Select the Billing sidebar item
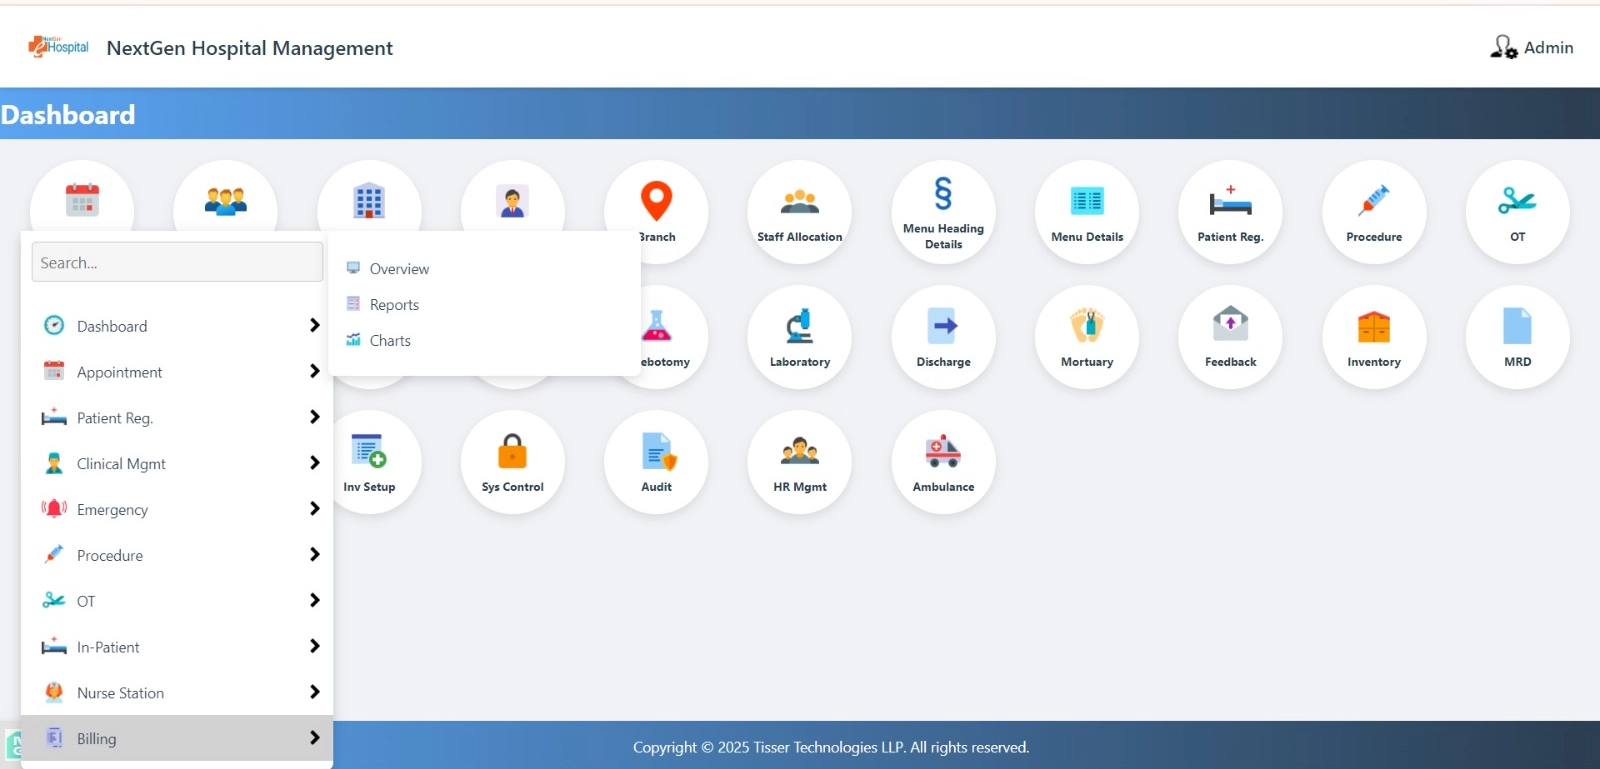 click(177, 738)
